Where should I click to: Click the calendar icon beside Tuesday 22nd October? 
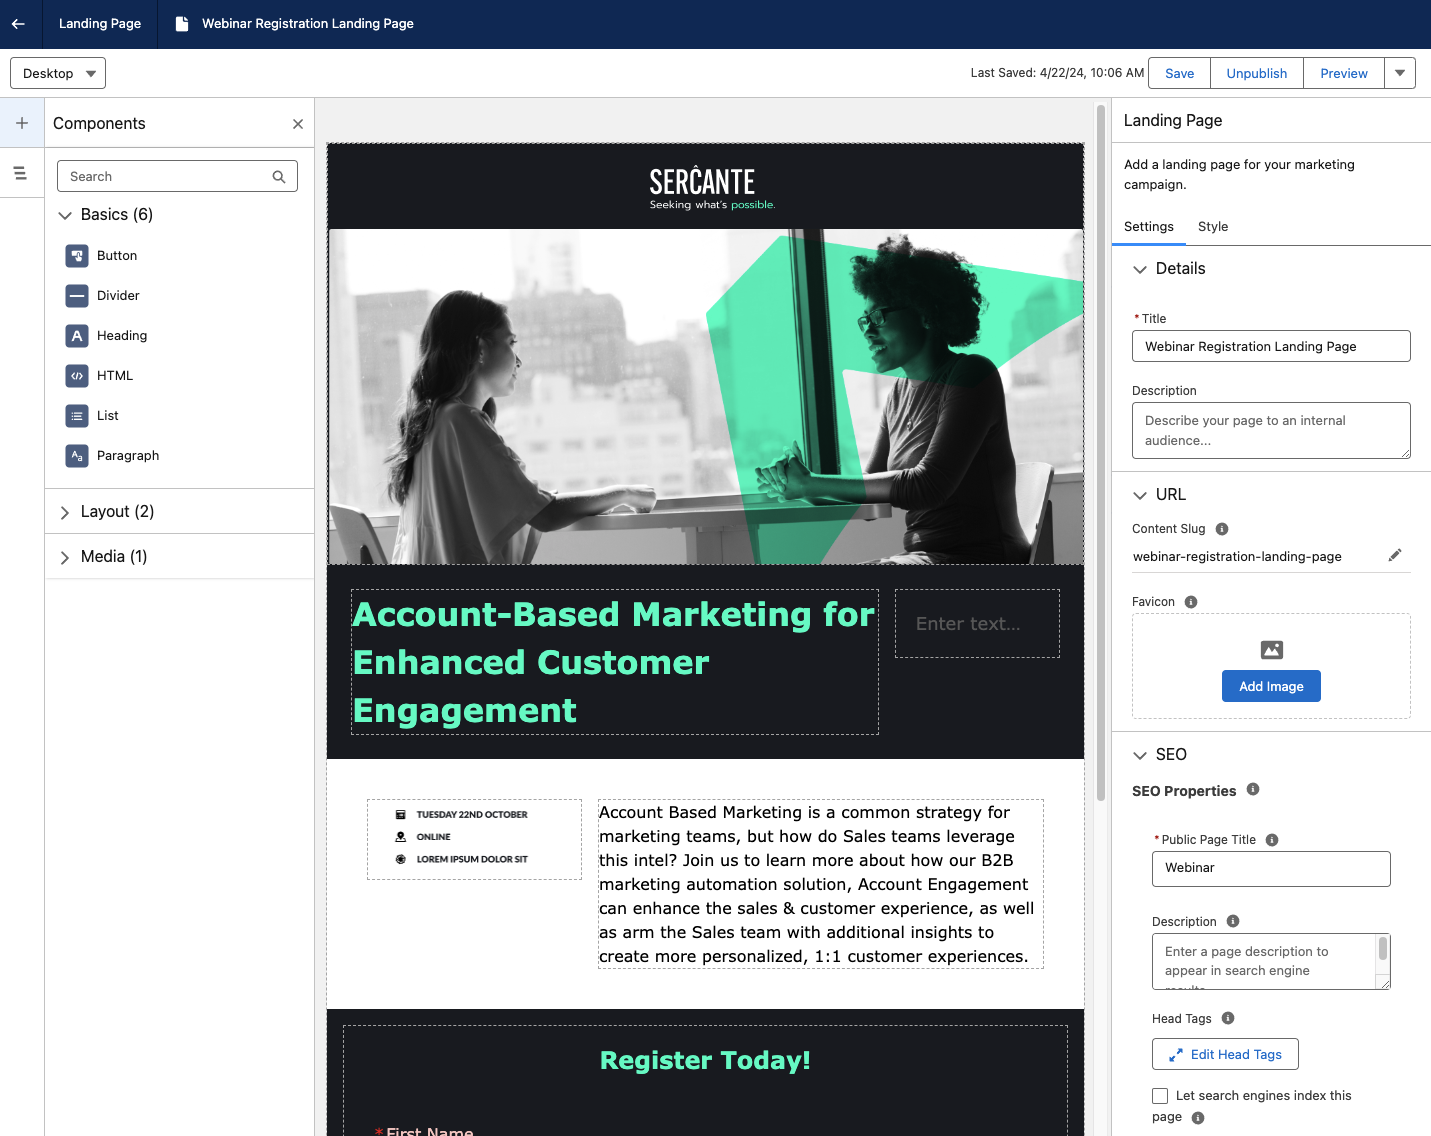[x=401, y=815]
